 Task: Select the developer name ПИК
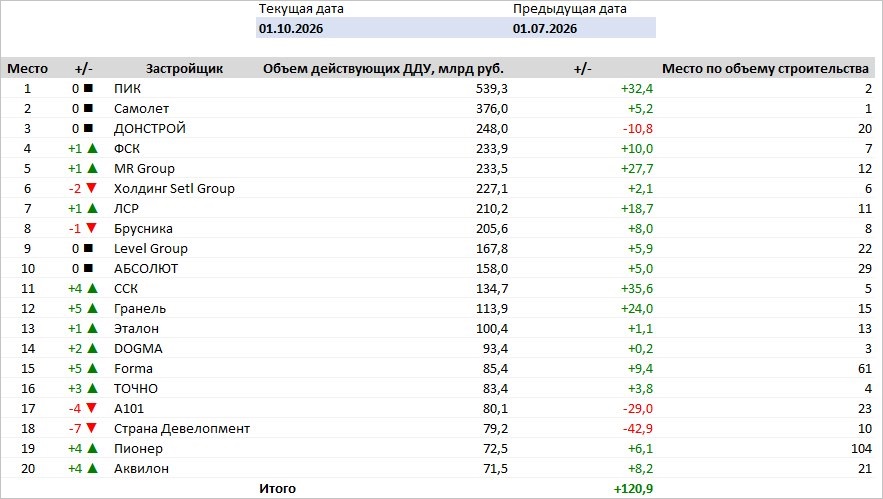(x=127, y=88)
